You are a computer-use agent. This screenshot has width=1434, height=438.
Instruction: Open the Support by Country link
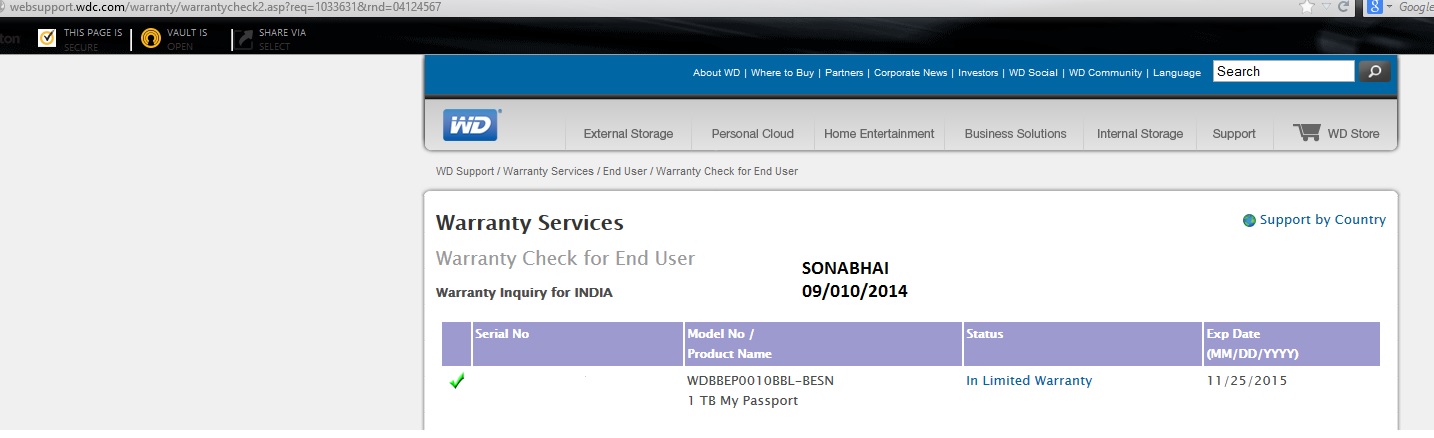tap(1322, 220)
